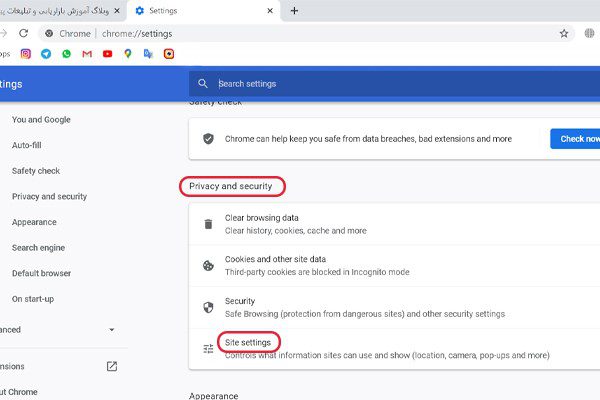Click the Appearance section heading
The width and height of the screenshot is (600, 400).
tap(214, 396)
